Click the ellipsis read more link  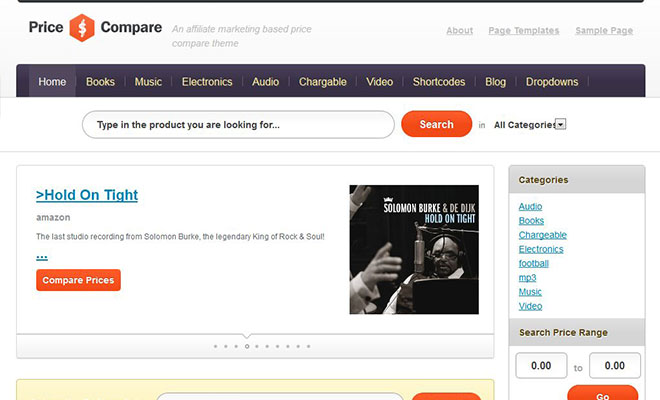coord(42,257)
